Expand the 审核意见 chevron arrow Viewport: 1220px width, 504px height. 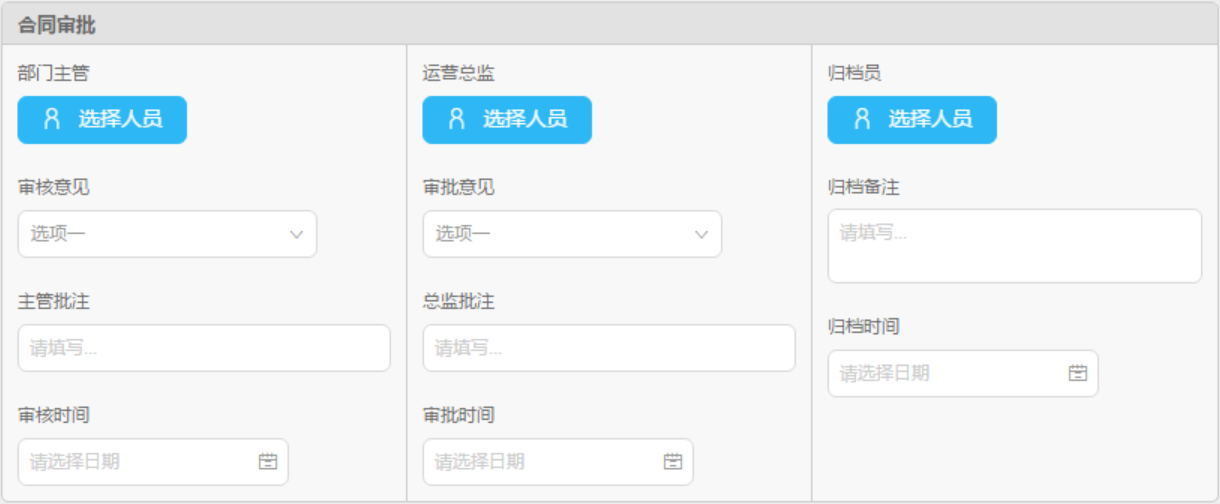tap(296, 234)
